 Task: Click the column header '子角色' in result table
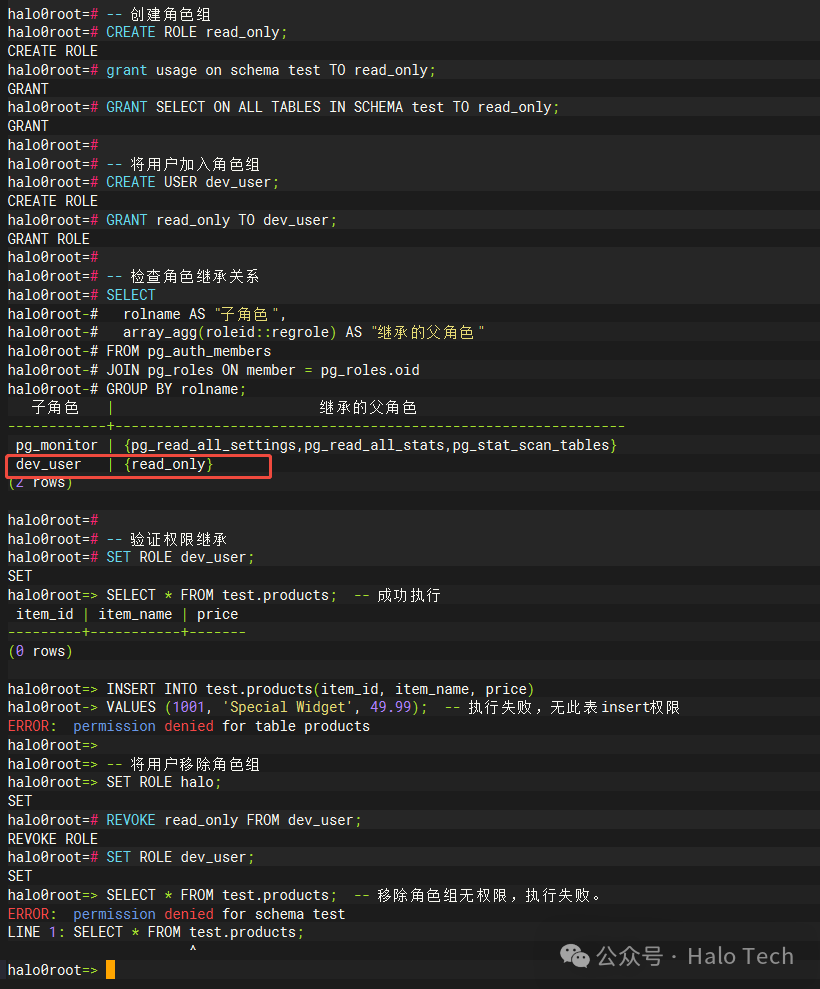pos(55,407)
